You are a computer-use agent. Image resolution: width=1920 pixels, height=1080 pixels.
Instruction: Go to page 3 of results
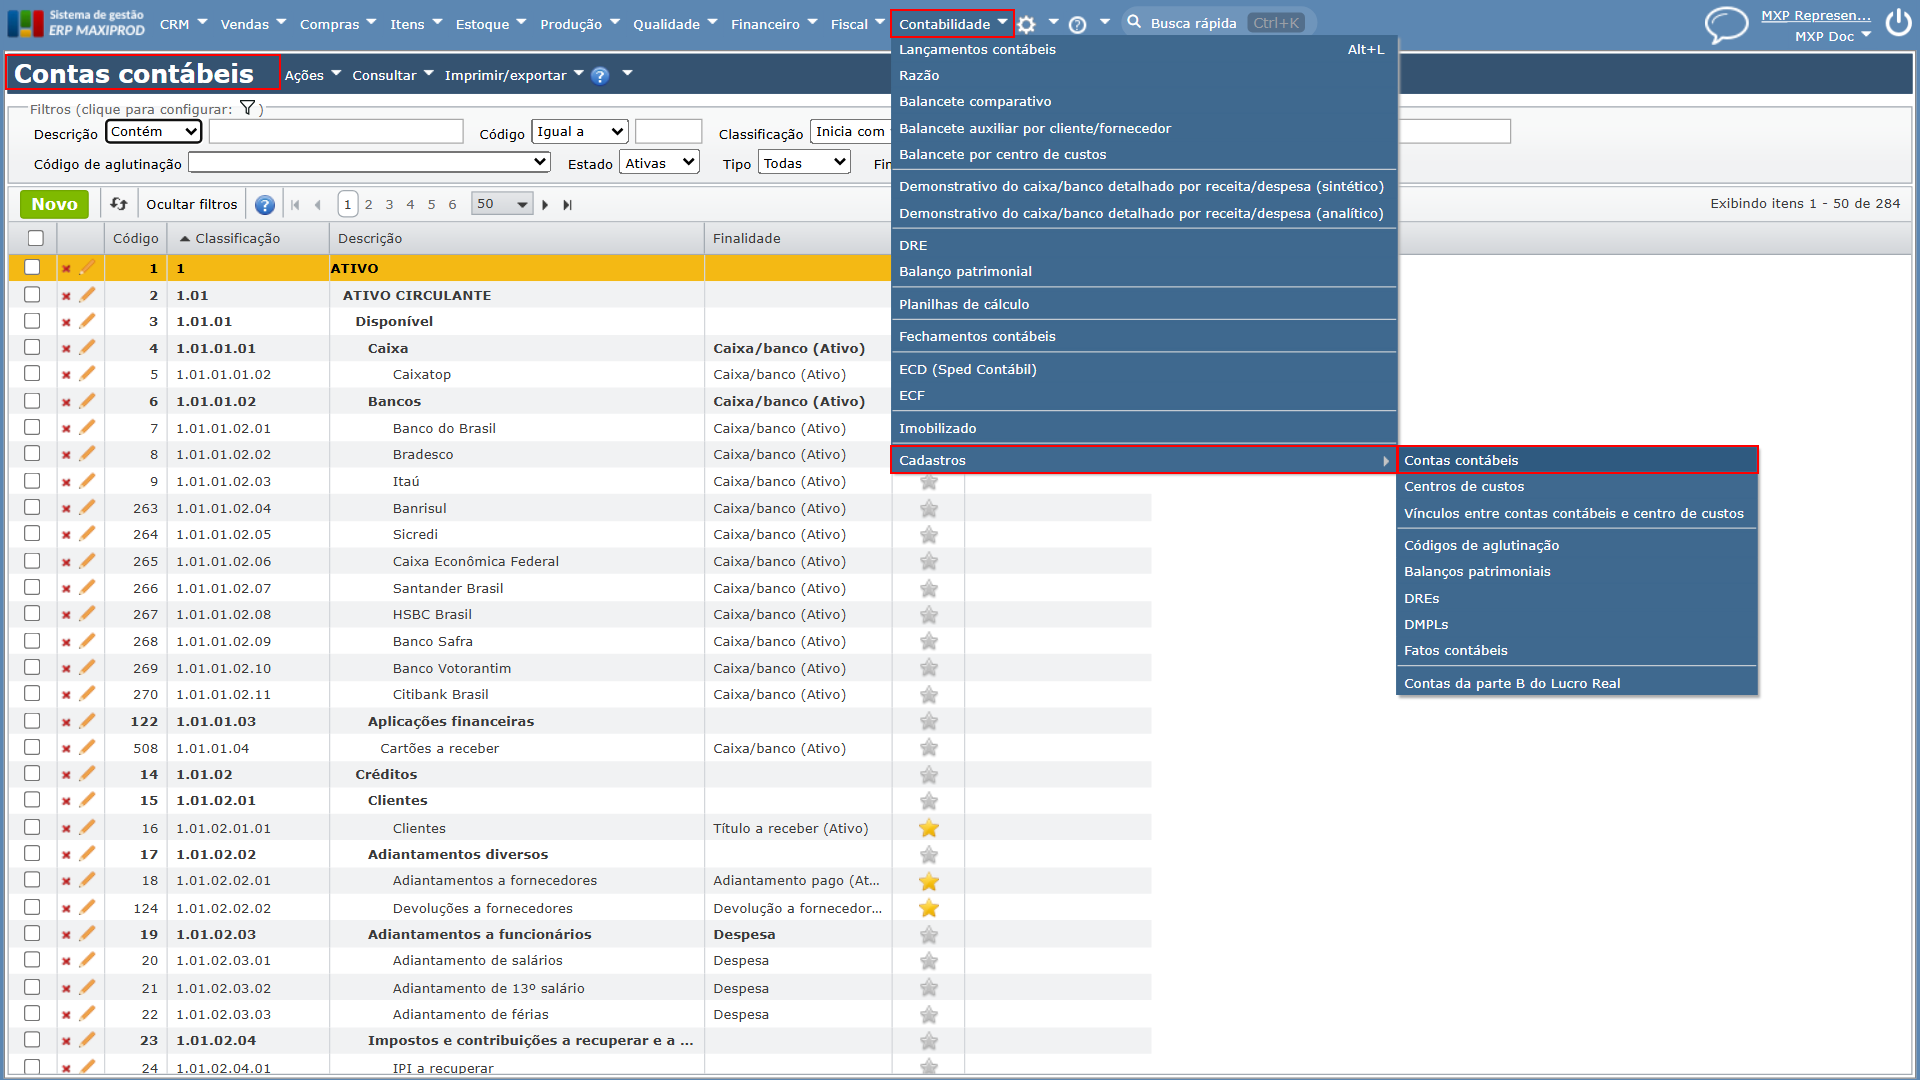tap(389, 204)
